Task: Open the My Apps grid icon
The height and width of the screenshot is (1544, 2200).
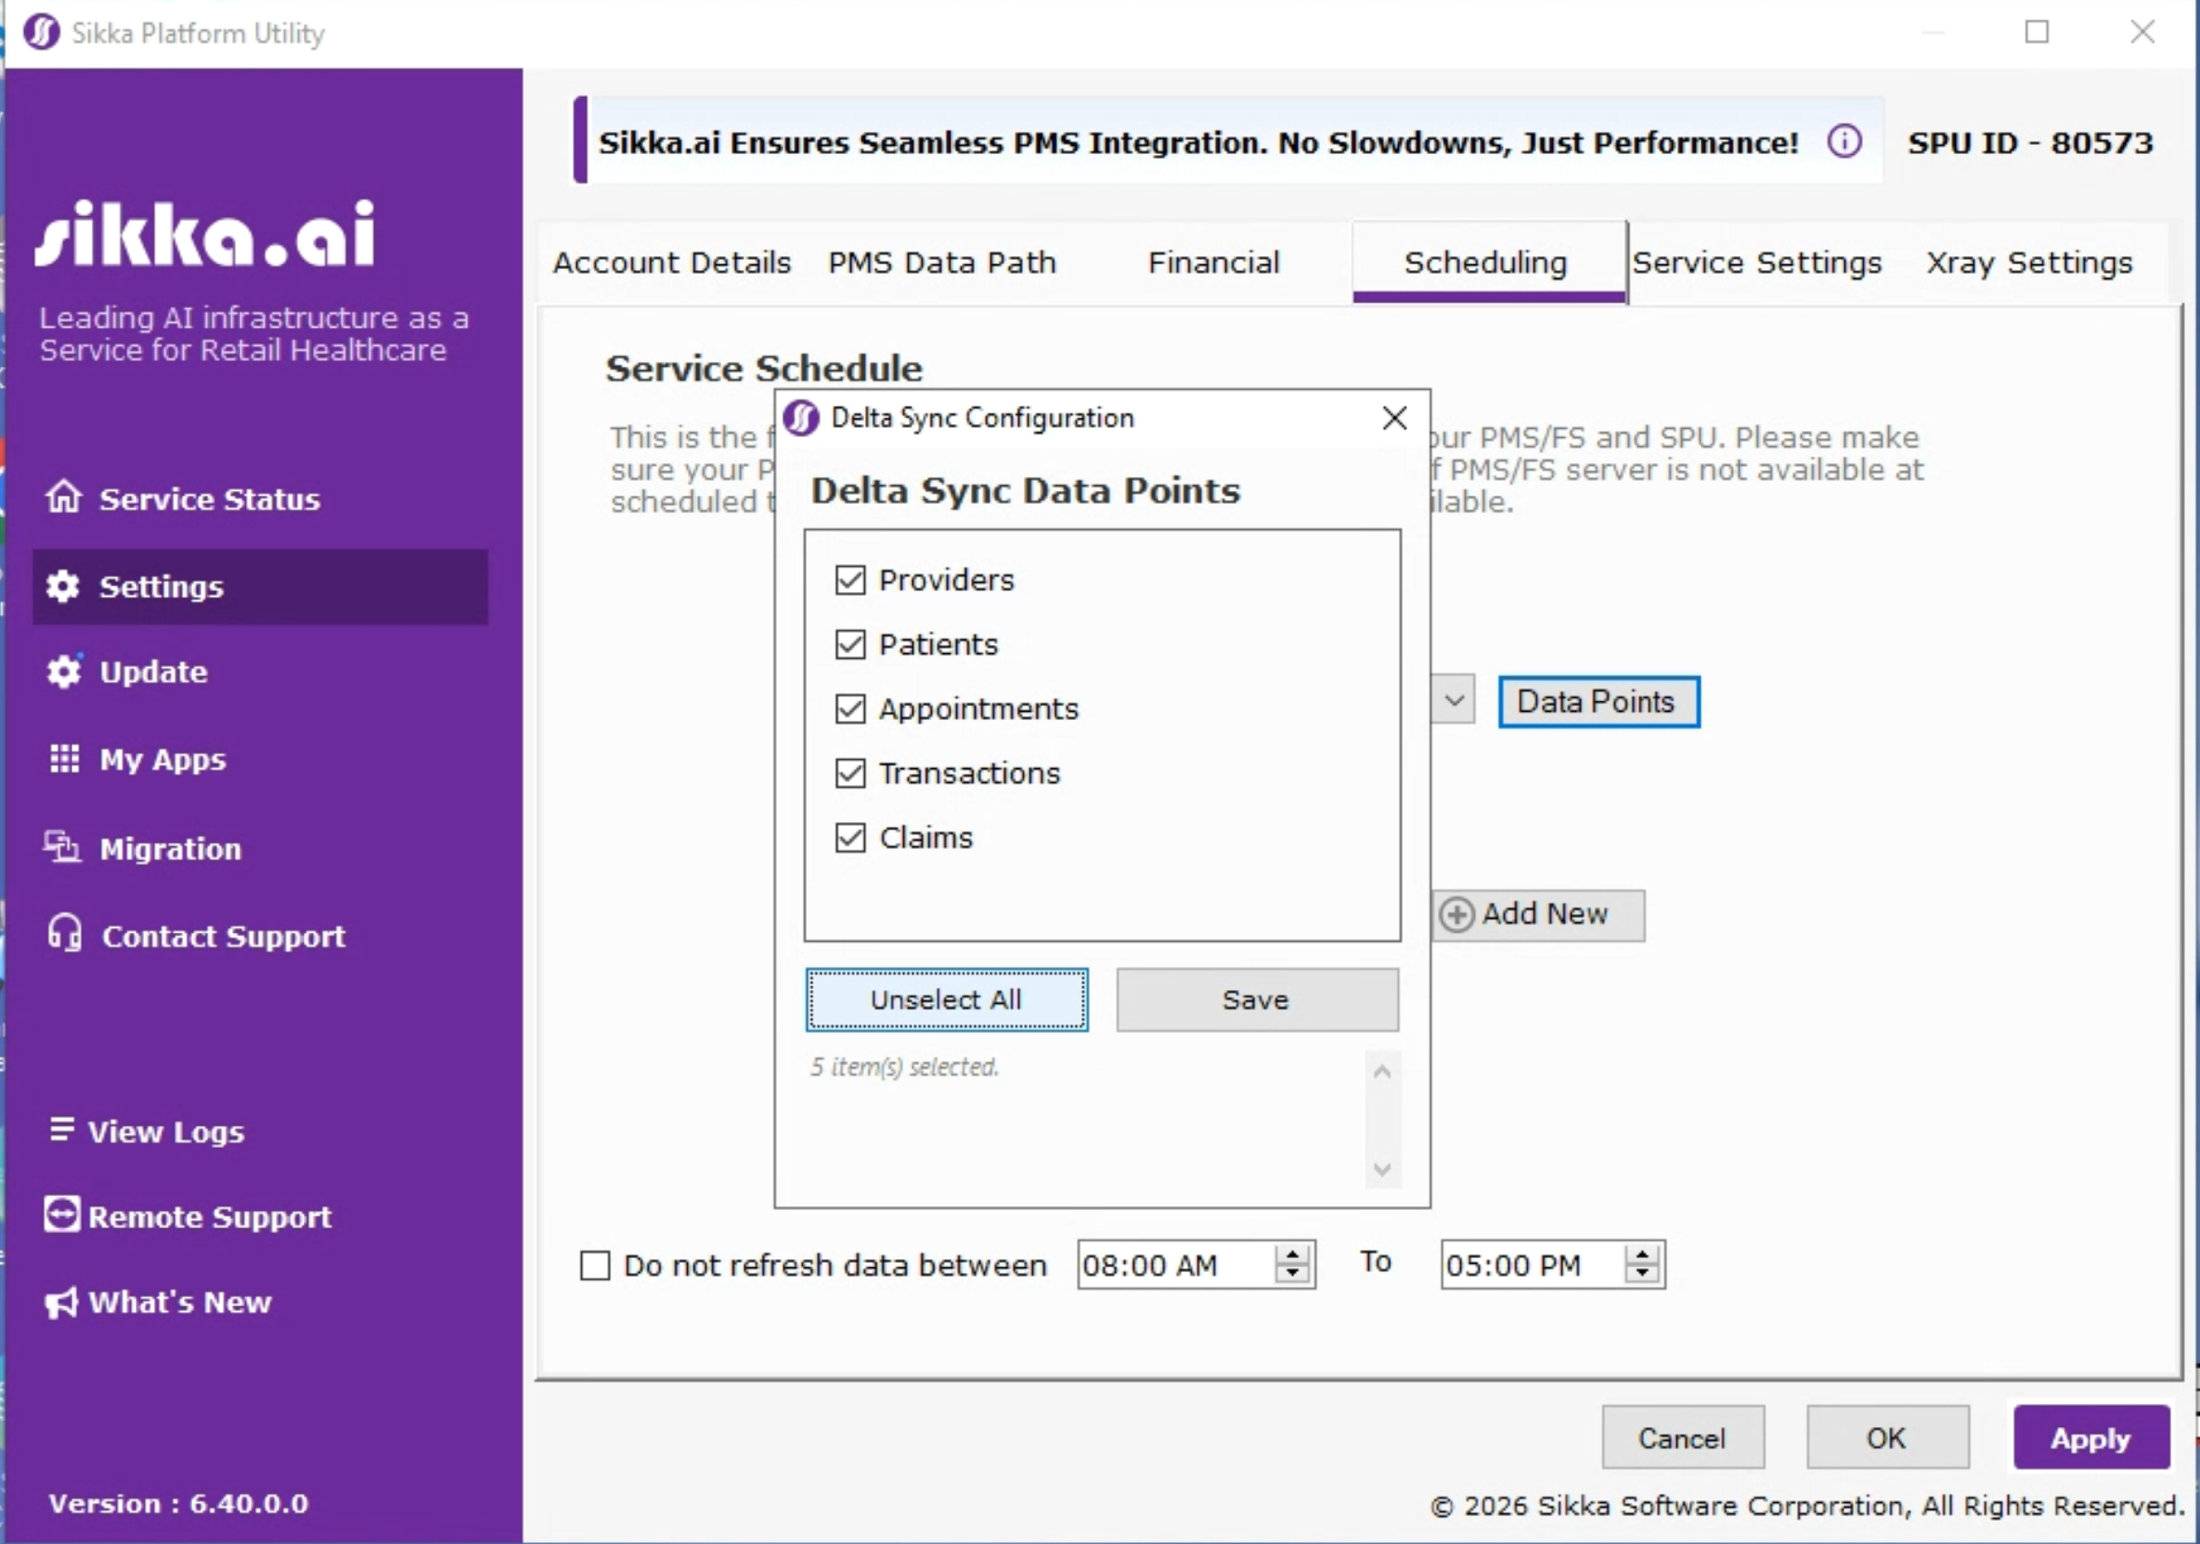Action: 64,758
